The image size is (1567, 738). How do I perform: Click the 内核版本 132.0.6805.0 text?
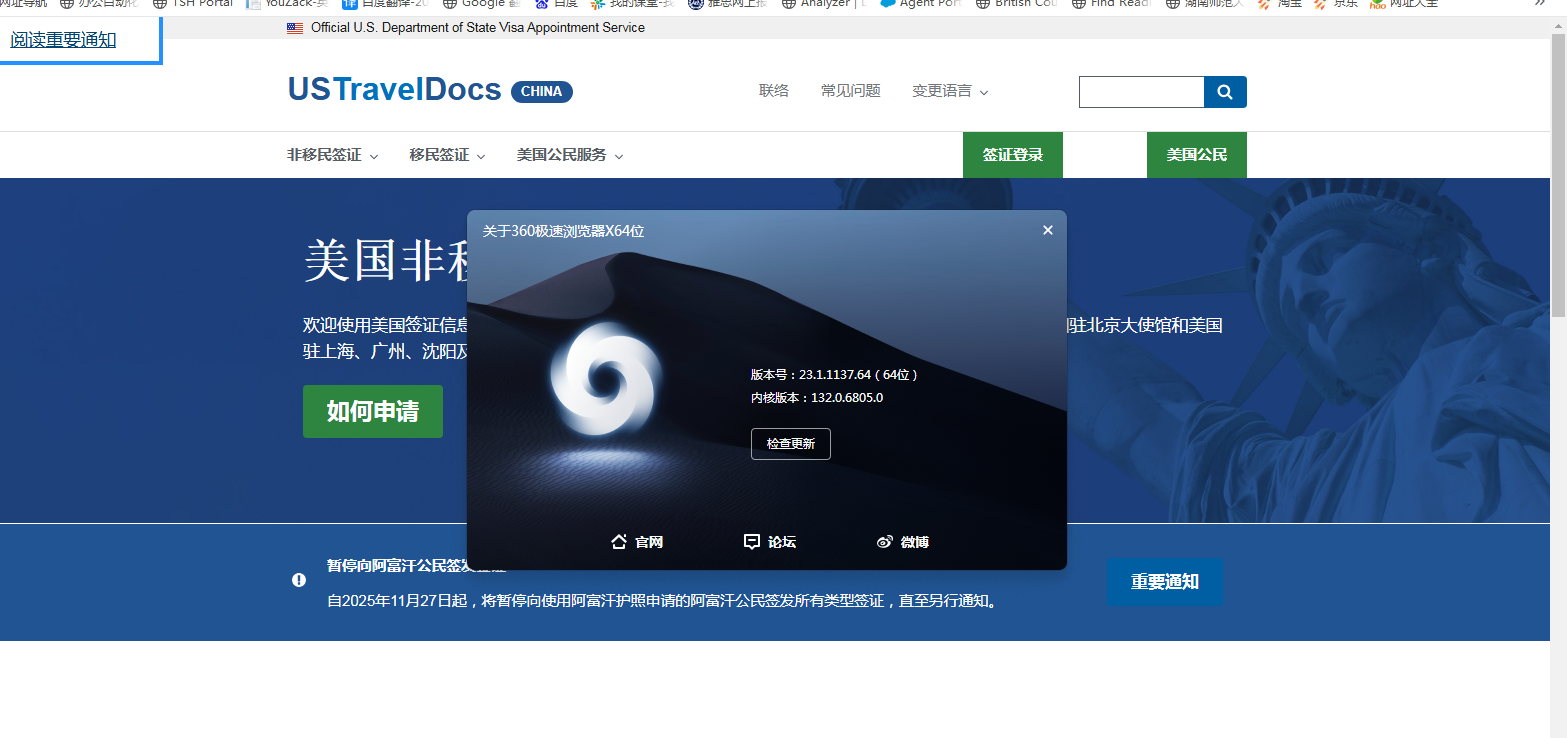click(817, 398)
